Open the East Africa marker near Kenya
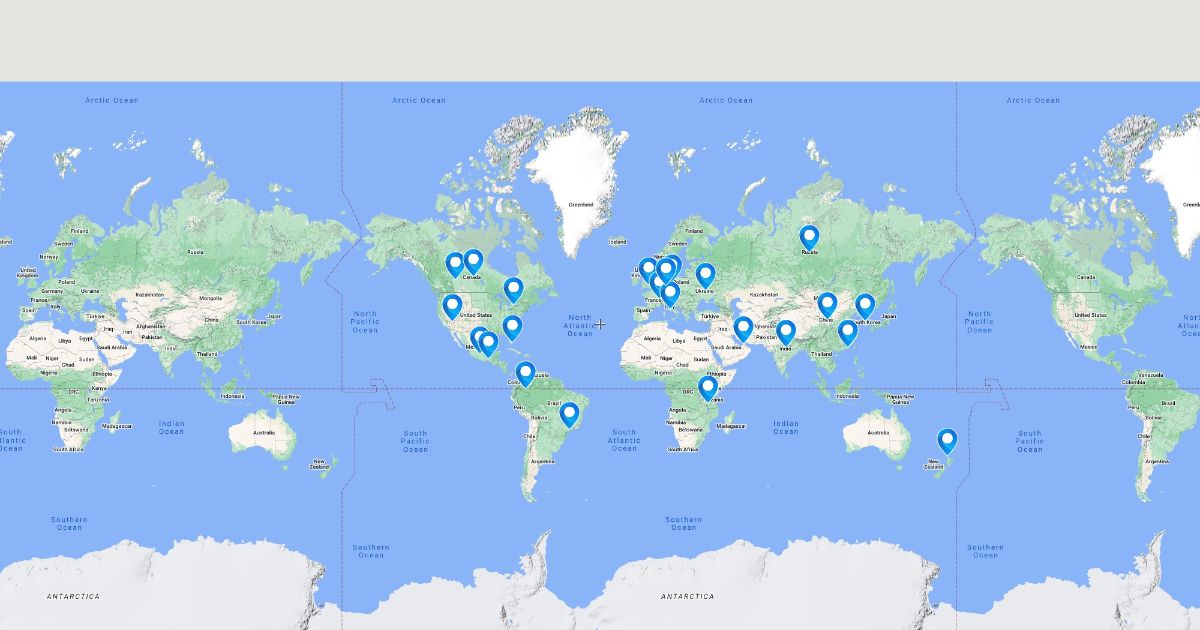1200x630 pixels. click(708, 388)
